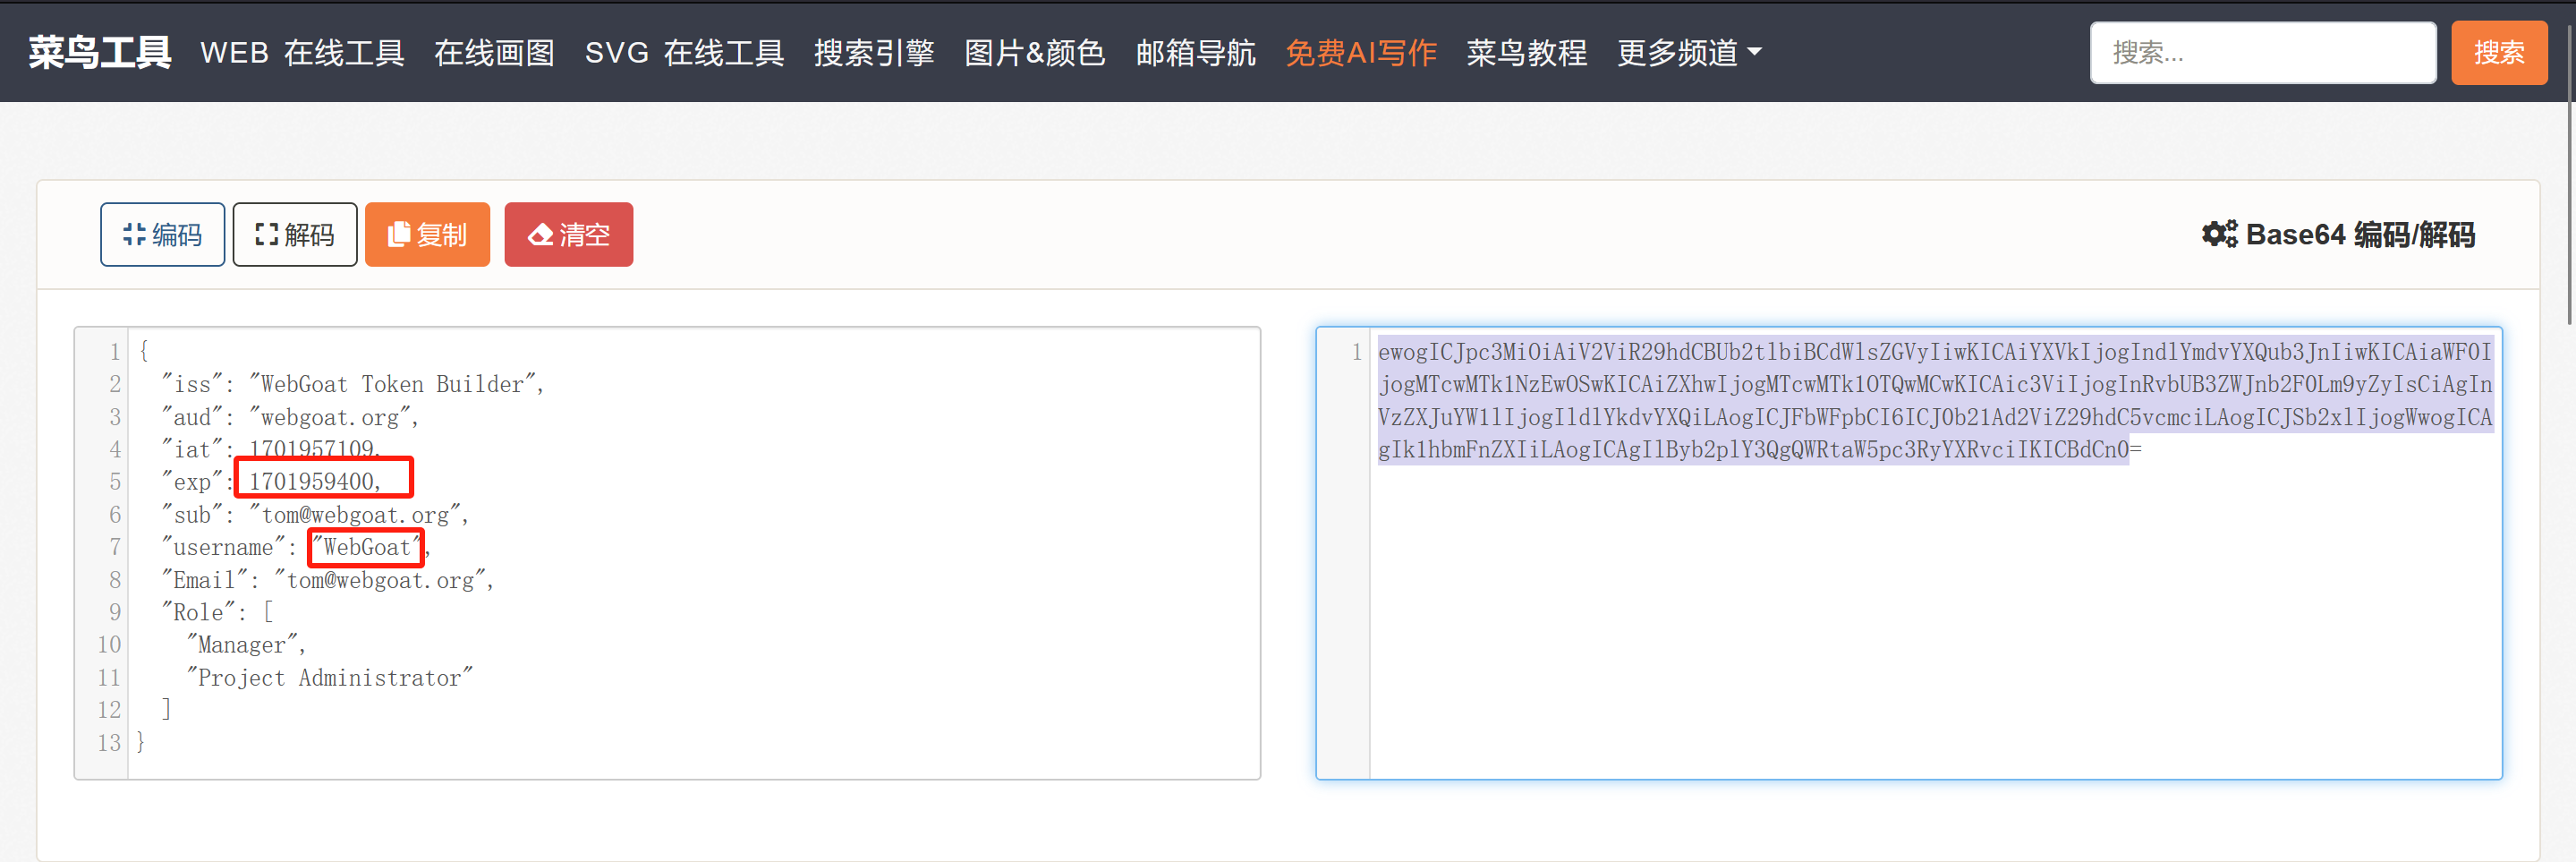The image size is (2576, 862).
Task: Click the 解码 decode button
Action: (295, 235)
